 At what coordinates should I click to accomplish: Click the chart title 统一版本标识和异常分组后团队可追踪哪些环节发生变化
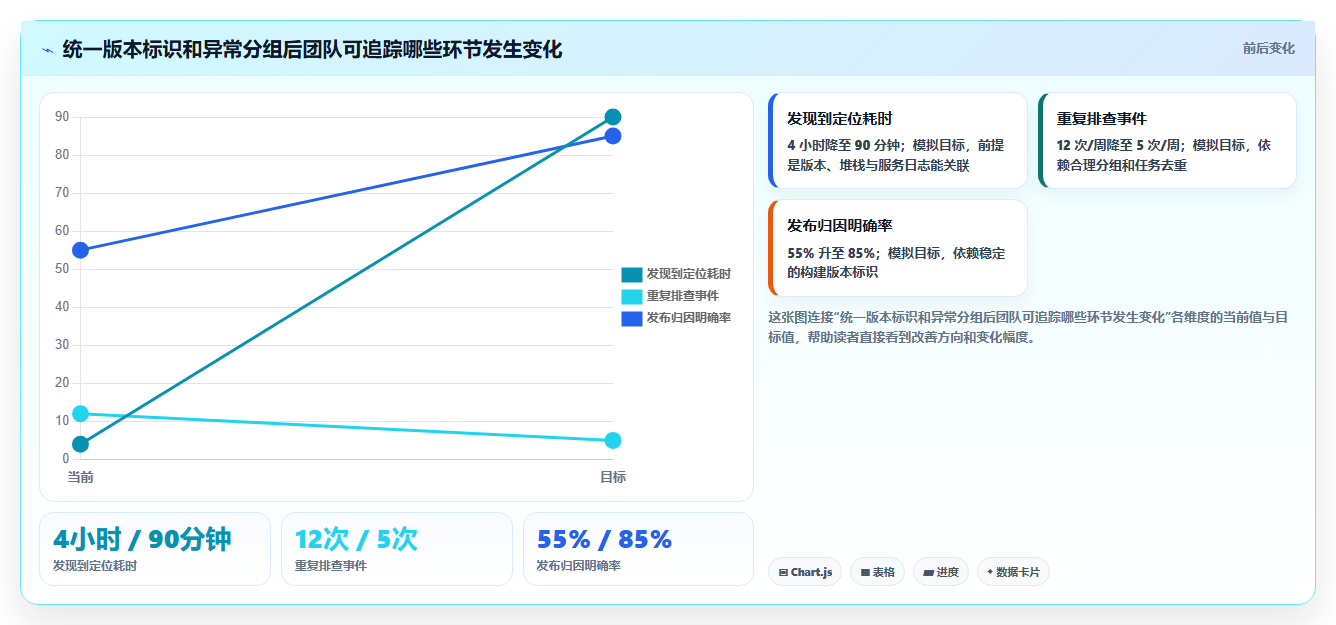click(312, 49)
